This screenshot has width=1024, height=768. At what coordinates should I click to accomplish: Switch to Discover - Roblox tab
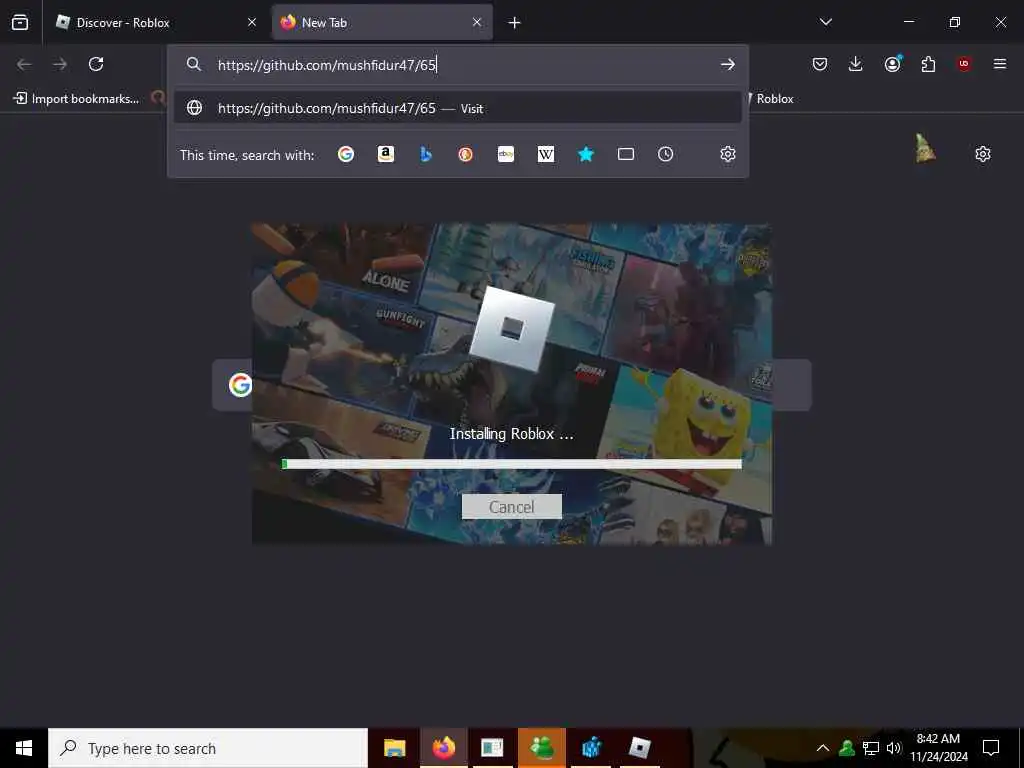[x=155, y=23]
